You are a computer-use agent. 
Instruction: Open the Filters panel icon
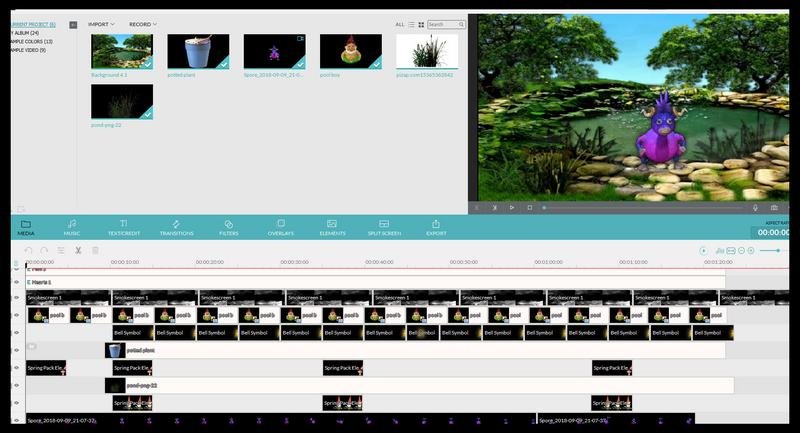pyautogui.click(x=229, y=223)
